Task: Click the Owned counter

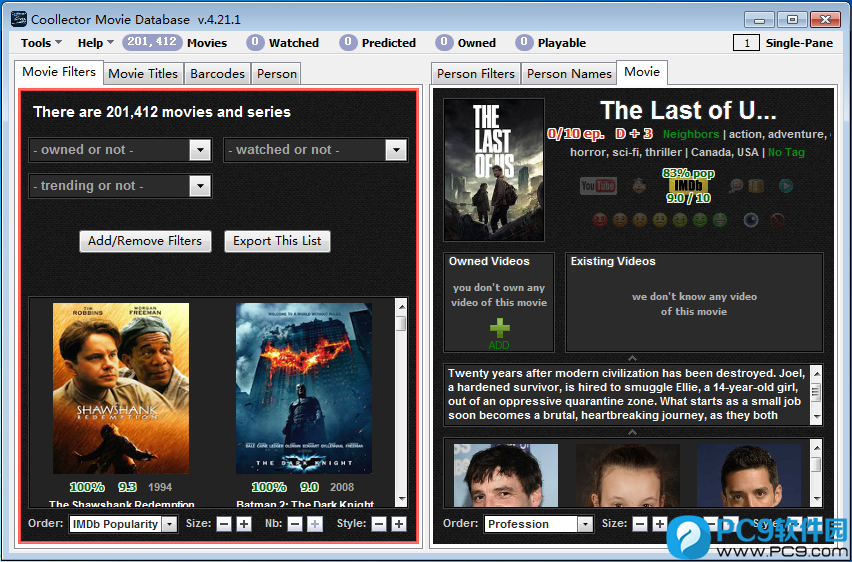Action: tap(466, 42)
